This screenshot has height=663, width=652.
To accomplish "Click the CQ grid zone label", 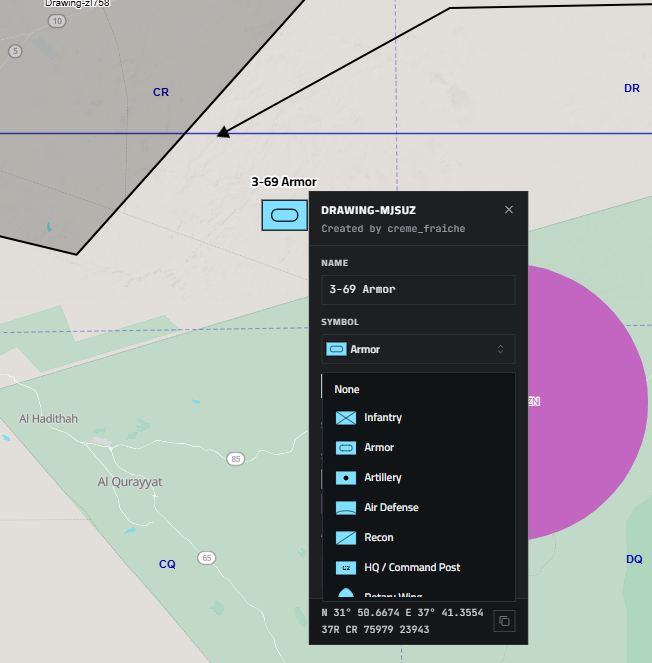I will (x=167, y=564).
